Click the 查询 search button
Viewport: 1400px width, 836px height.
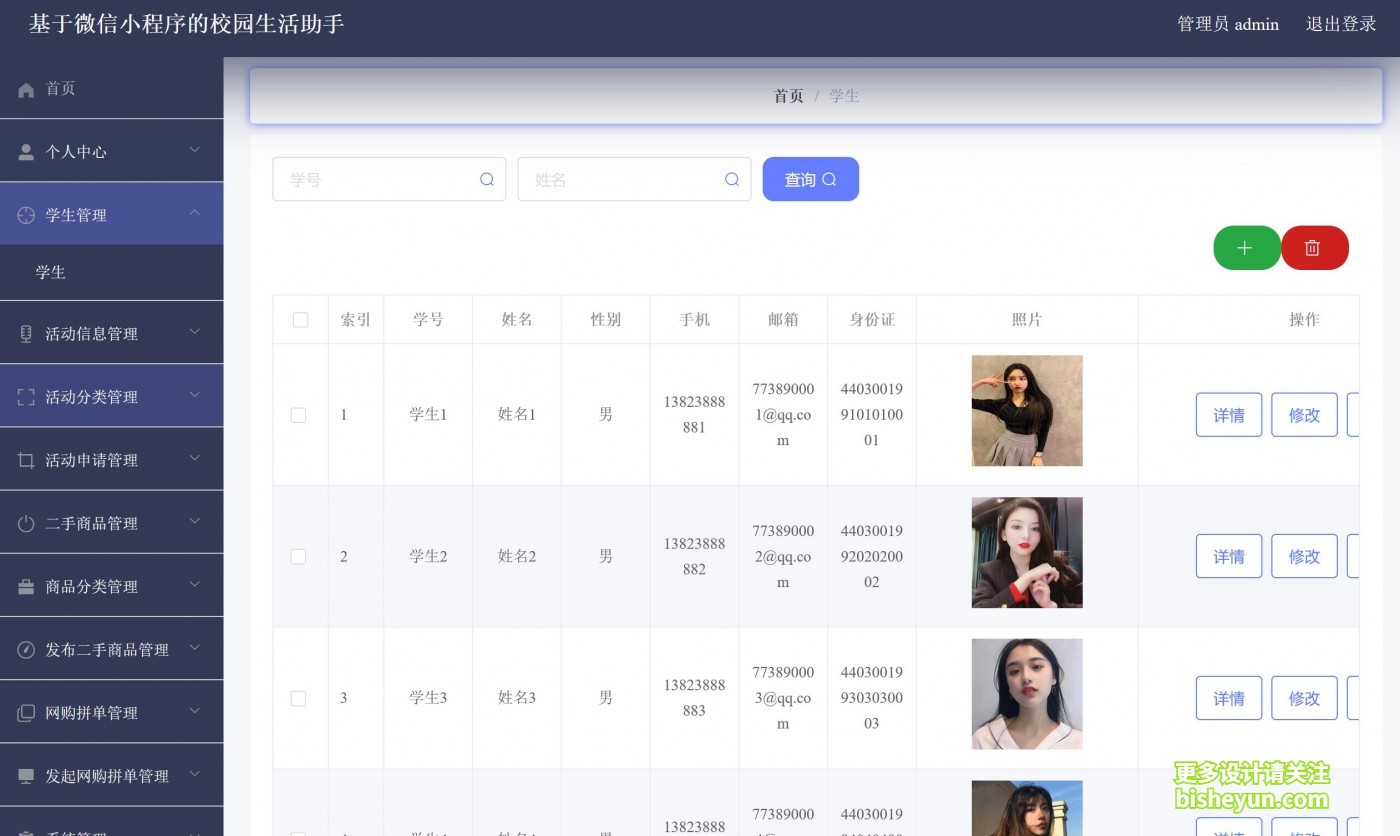coord(810,179)
